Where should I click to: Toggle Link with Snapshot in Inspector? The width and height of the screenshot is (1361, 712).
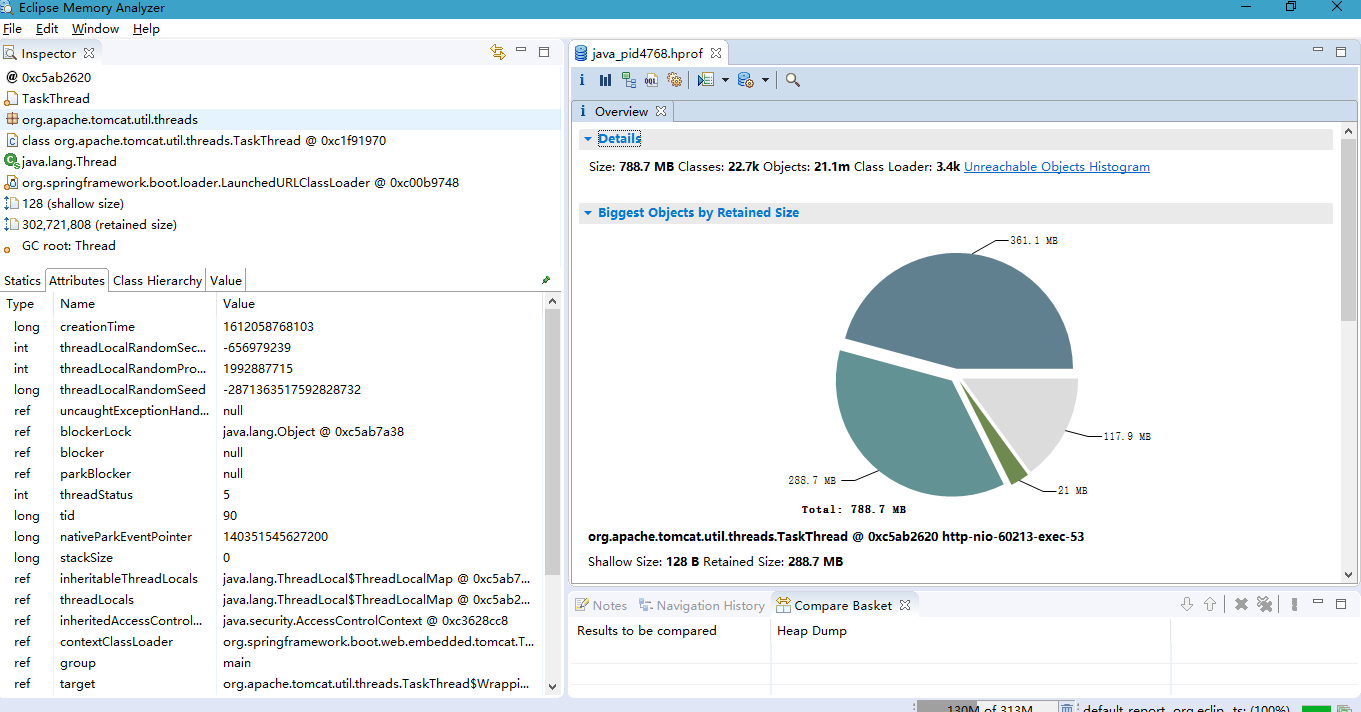(x=497, y=52)
